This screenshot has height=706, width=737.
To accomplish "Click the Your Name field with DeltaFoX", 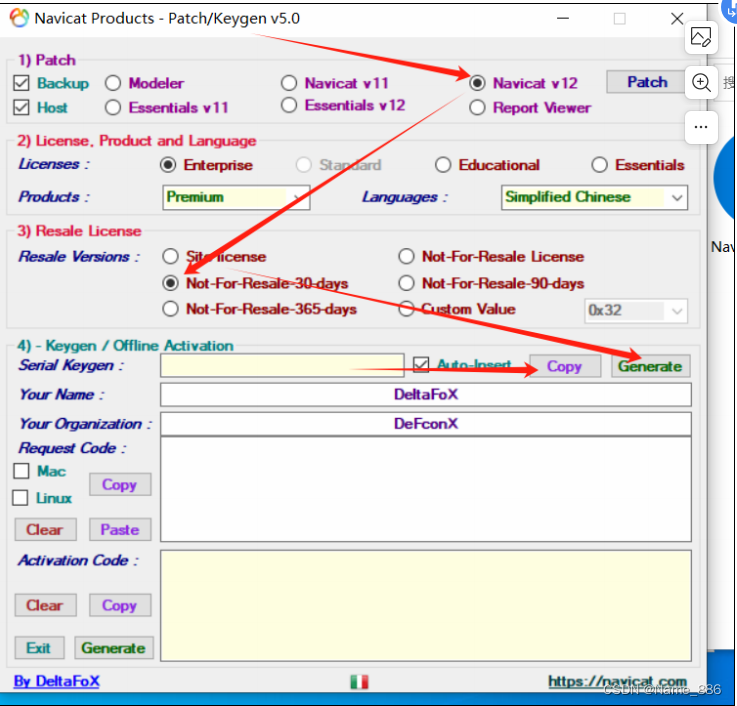I will pos(426,394).
